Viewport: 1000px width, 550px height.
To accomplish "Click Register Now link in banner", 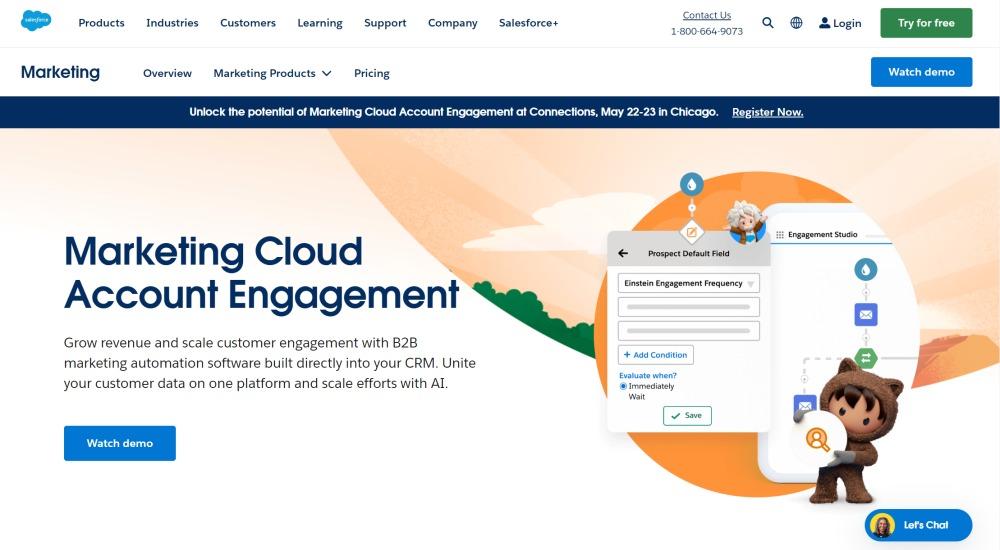I will click(x=768, y=112).
